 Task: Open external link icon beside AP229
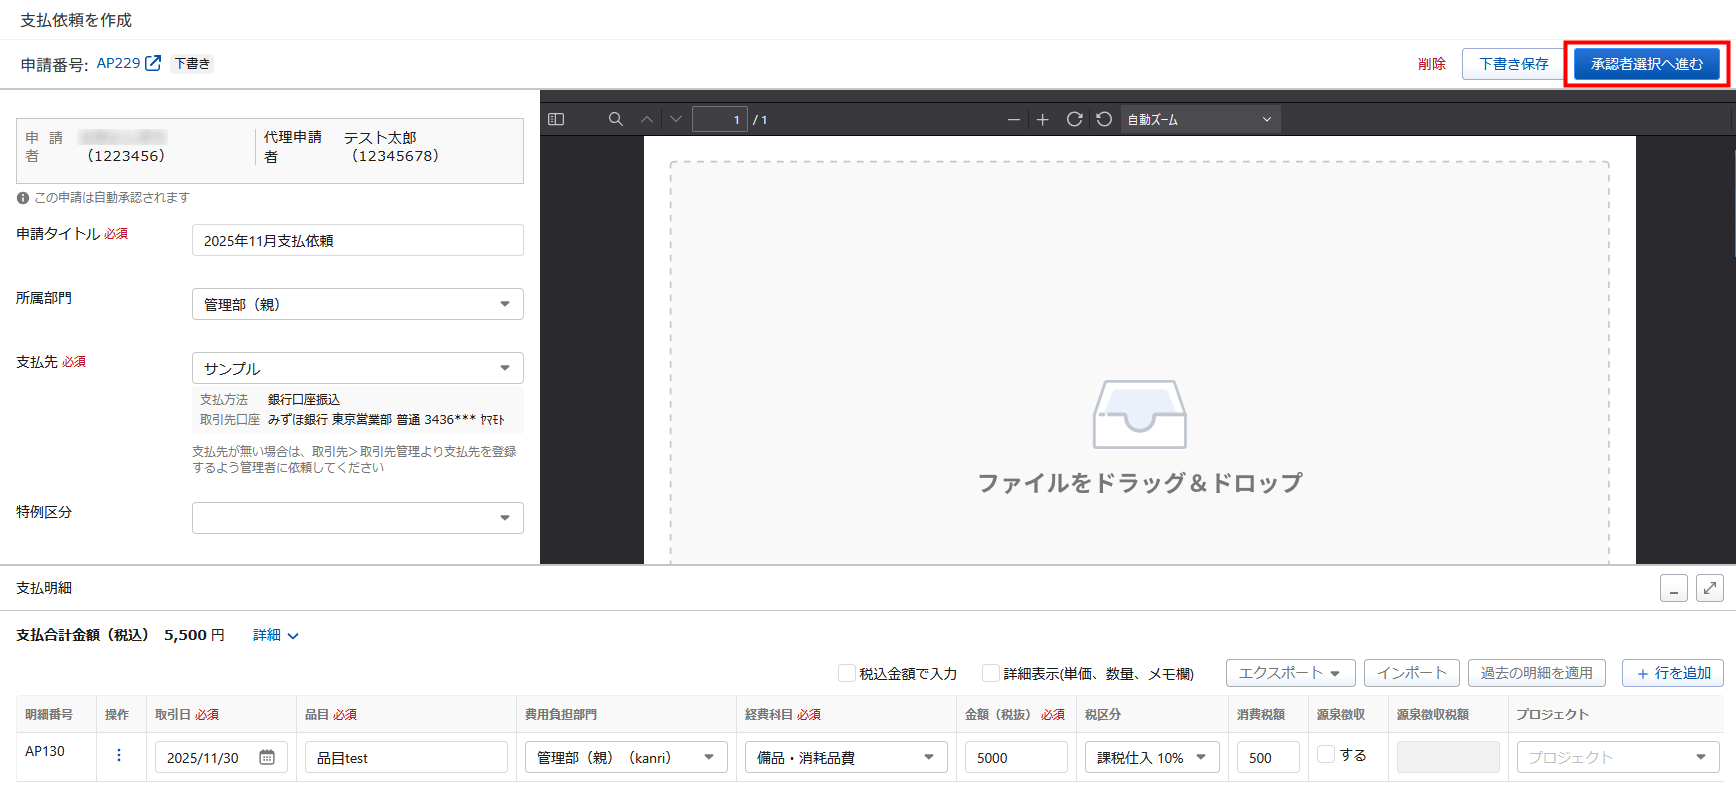click(153, 63)
